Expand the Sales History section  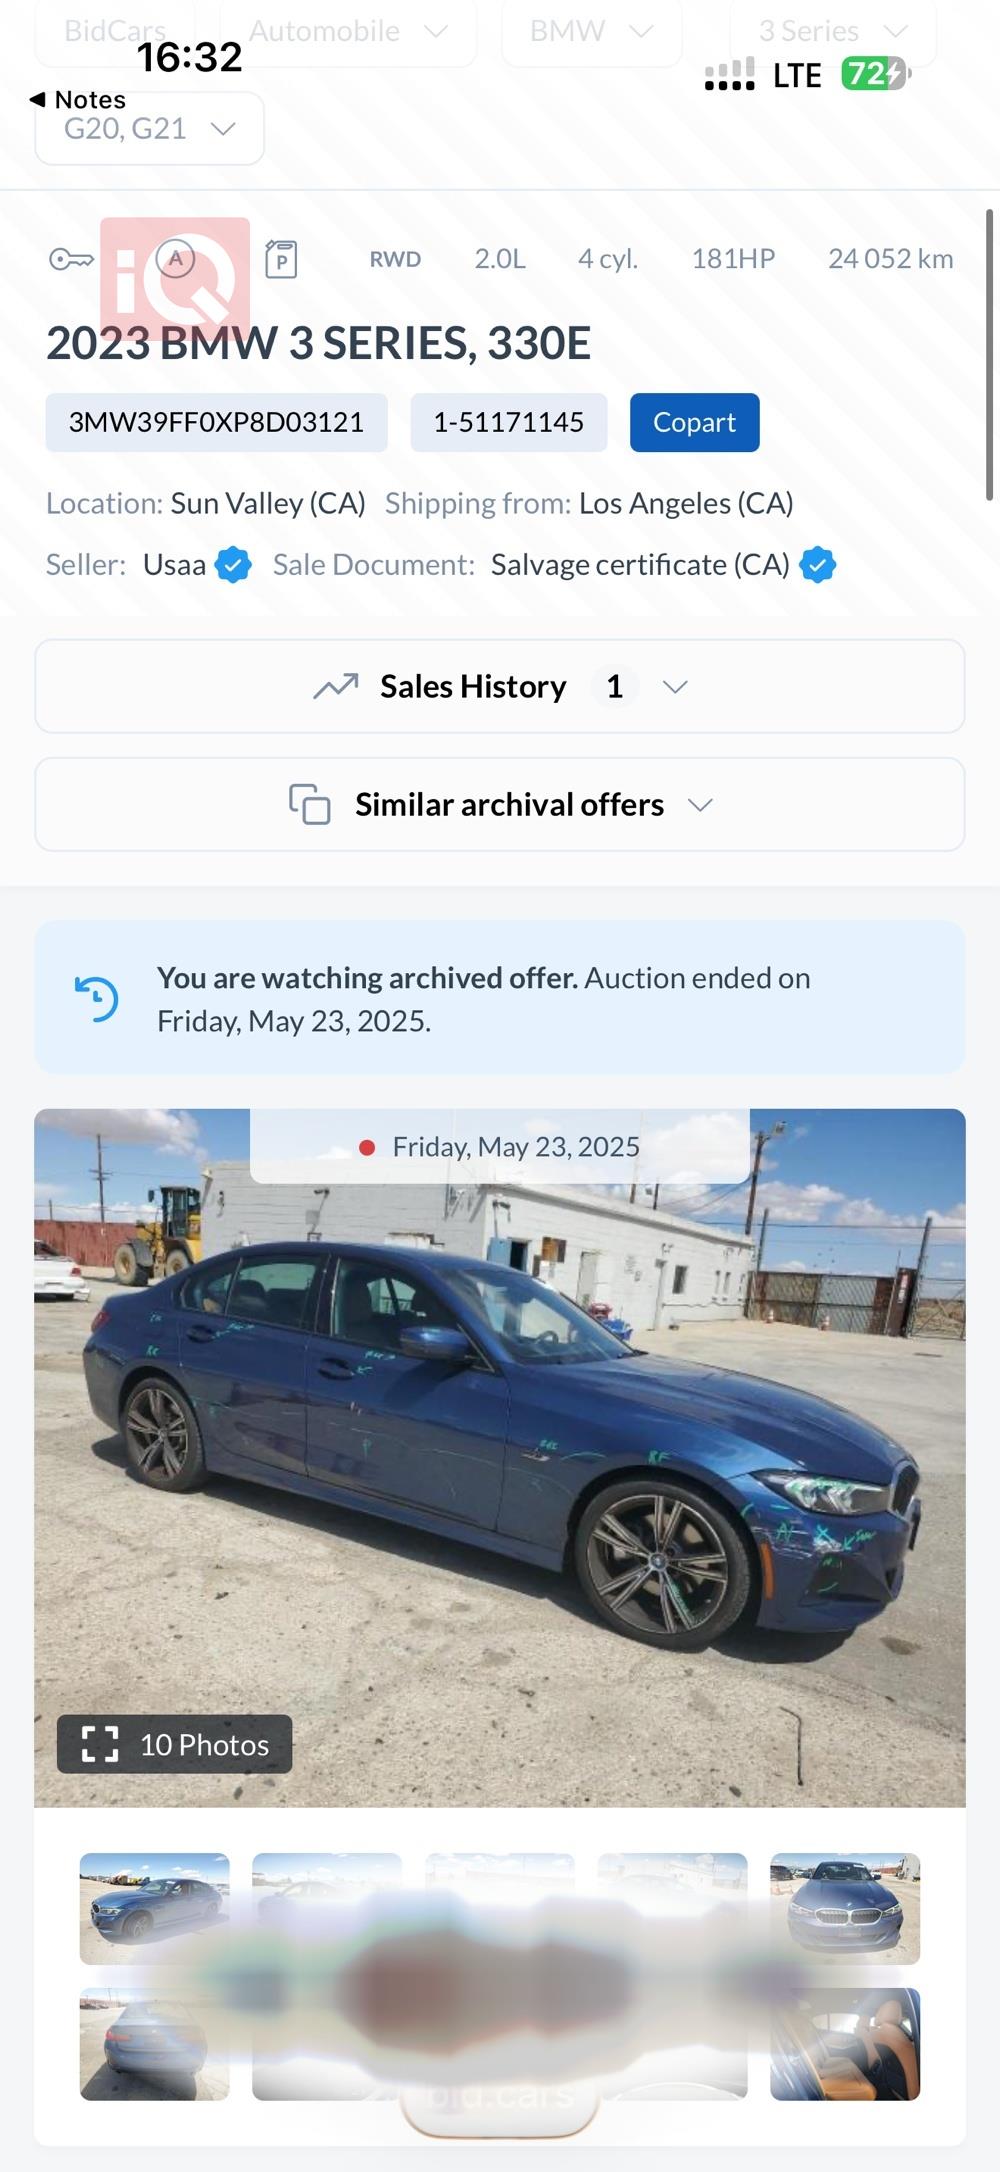pos(500,687)
